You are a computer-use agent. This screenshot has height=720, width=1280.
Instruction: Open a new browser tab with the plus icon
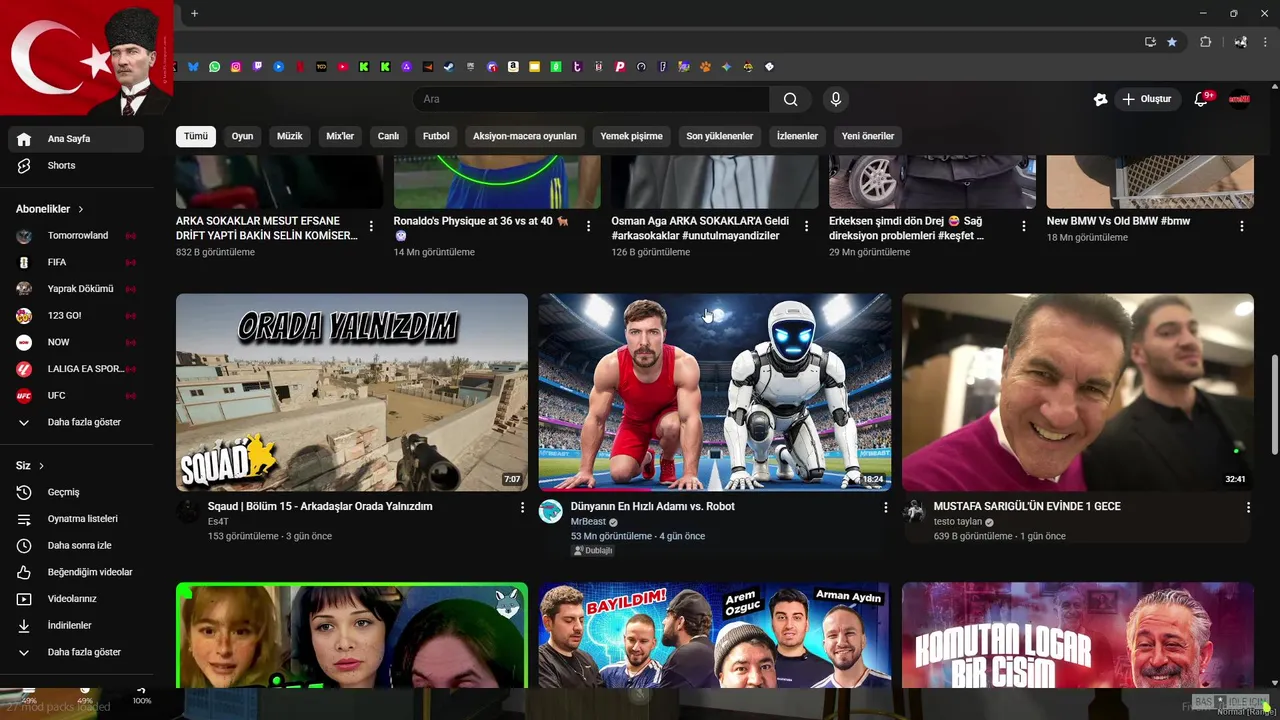coord(195,13)
